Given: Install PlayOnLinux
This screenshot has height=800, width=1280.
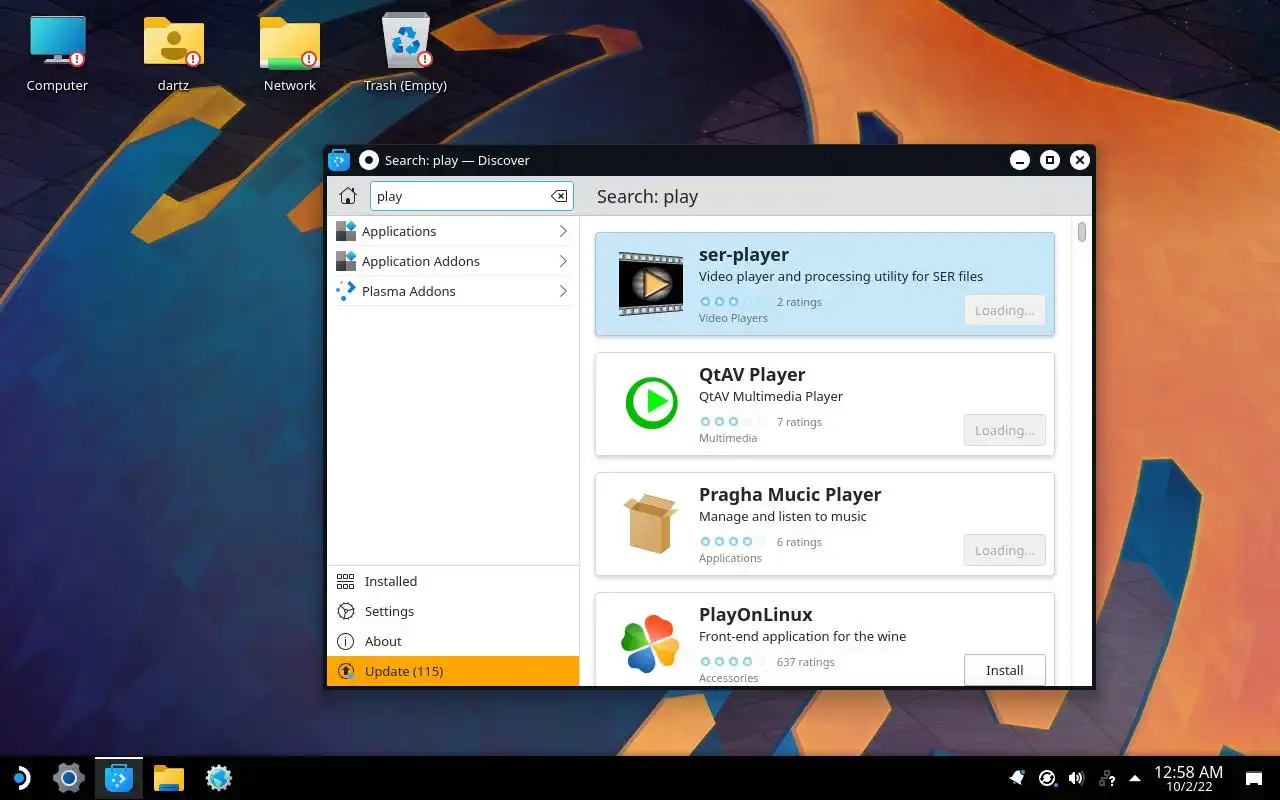Looking at the screenshot, I should [1005, 670].
